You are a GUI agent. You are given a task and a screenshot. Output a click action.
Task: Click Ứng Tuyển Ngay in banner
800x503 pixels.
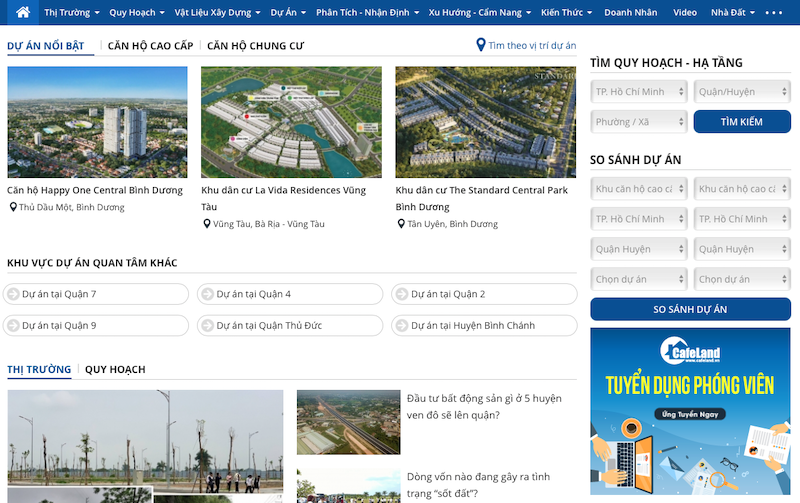coord(690,414)
